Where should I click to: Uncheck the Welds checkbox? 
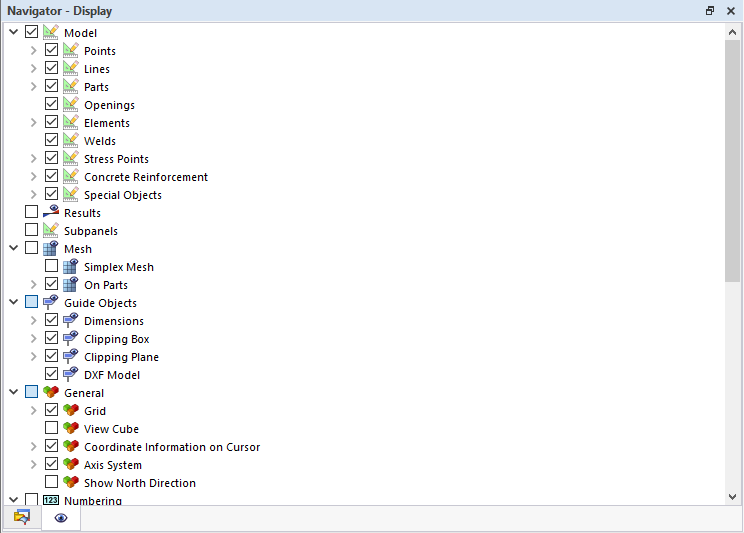pyautogui.click(x=51, y=140)
